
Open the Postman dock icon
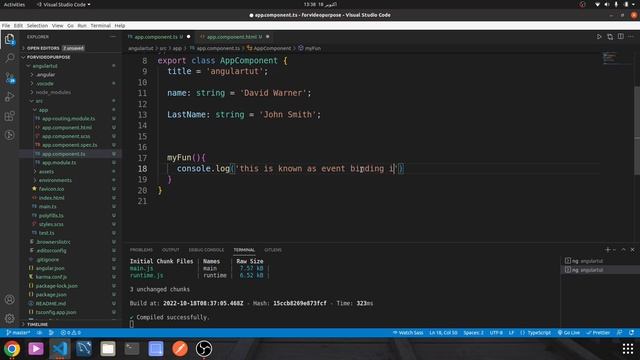[180, 349]
